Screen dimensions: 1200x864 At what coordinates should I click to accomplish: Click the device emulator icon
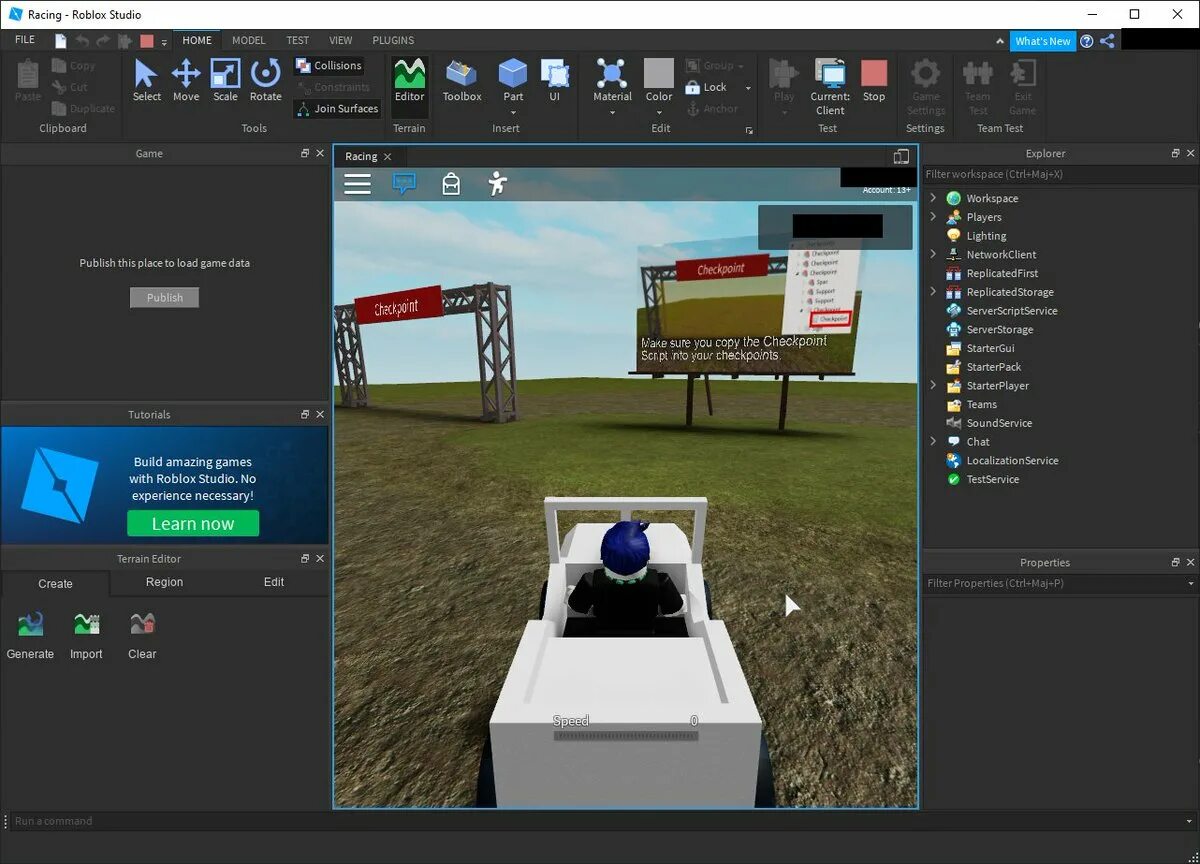pos(901,157)
